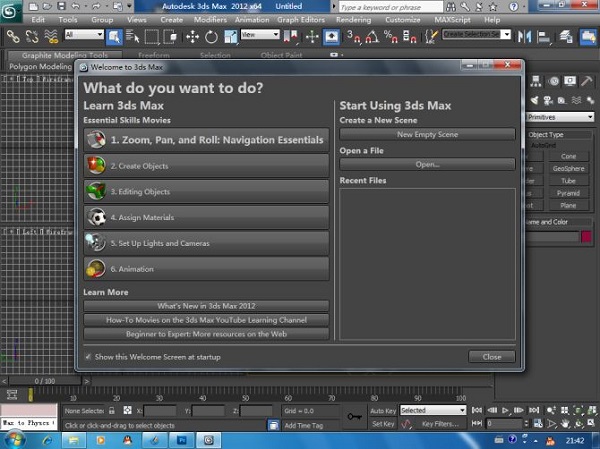Click the X coordinate input field

point(160,411)
